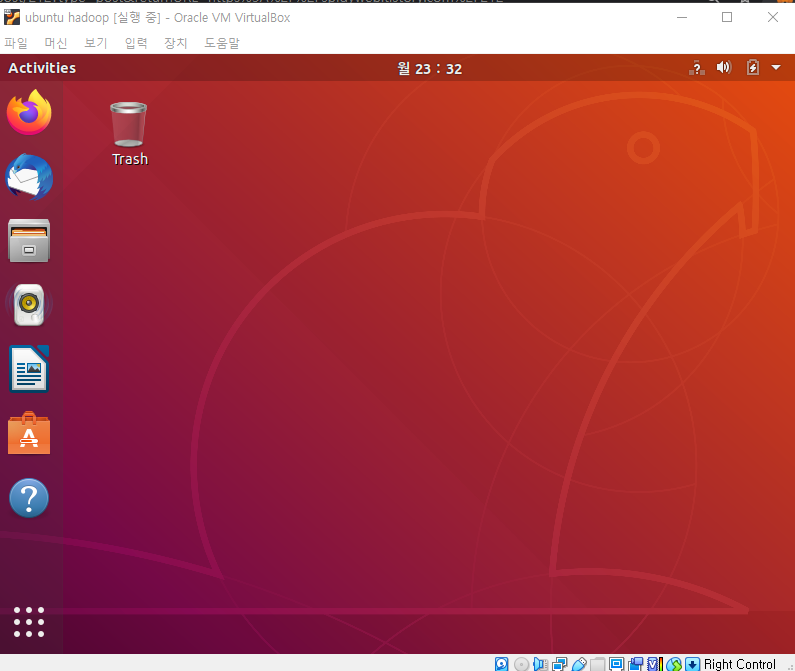795x671 pixels.
Task: Open the 도움말 menu in VirtualBox
Action: click(222, 43)
